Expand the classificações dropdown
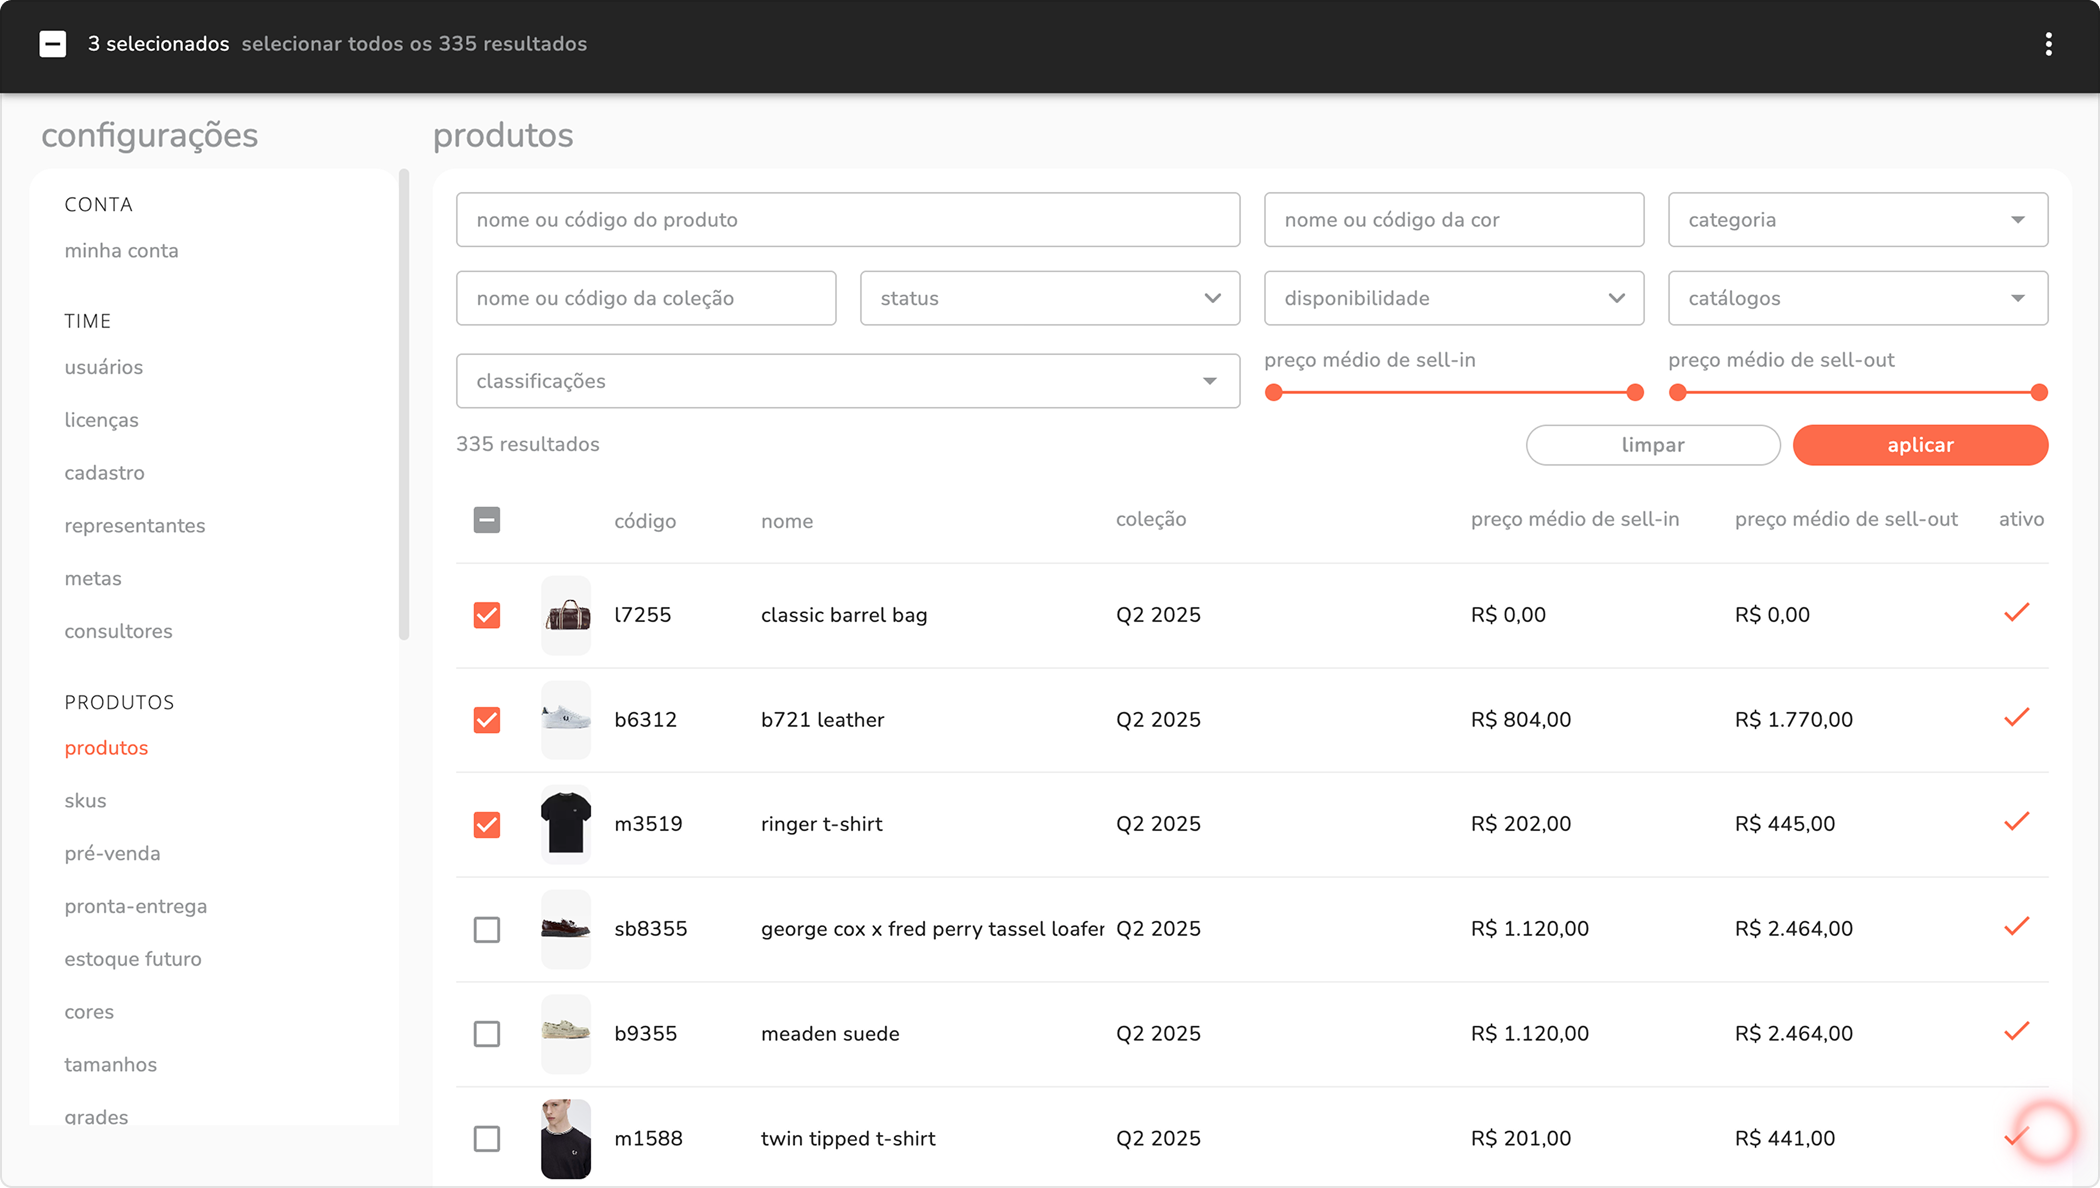The width and height of the screenshot is (2100, 1188). (x=847, y=381)
